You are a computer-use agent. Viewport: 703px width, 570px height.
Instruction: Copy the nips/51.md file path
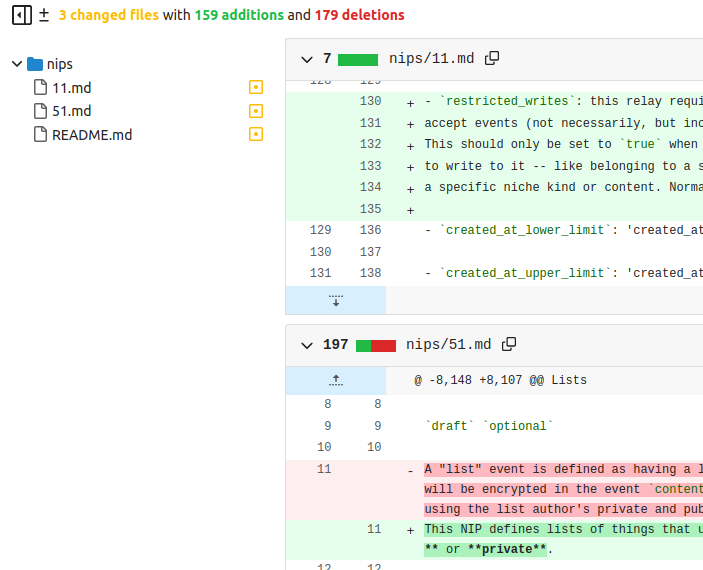[509, 345]
